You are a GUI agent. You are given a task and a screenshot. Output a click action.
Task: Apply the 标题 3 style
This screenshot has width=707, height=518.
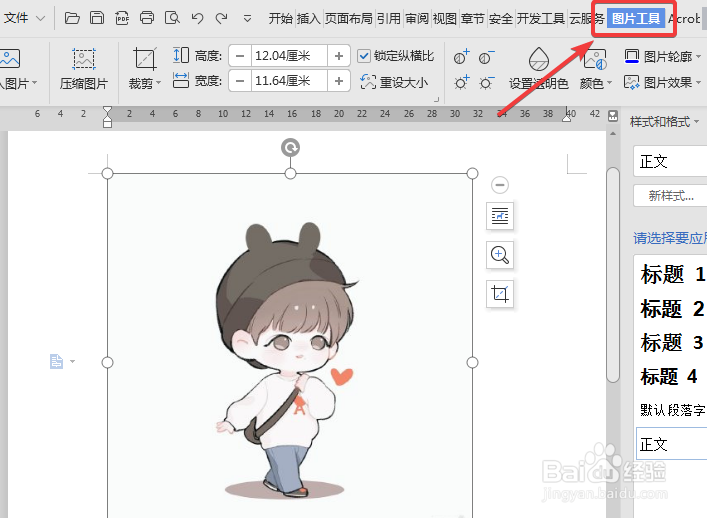[672, 343]
